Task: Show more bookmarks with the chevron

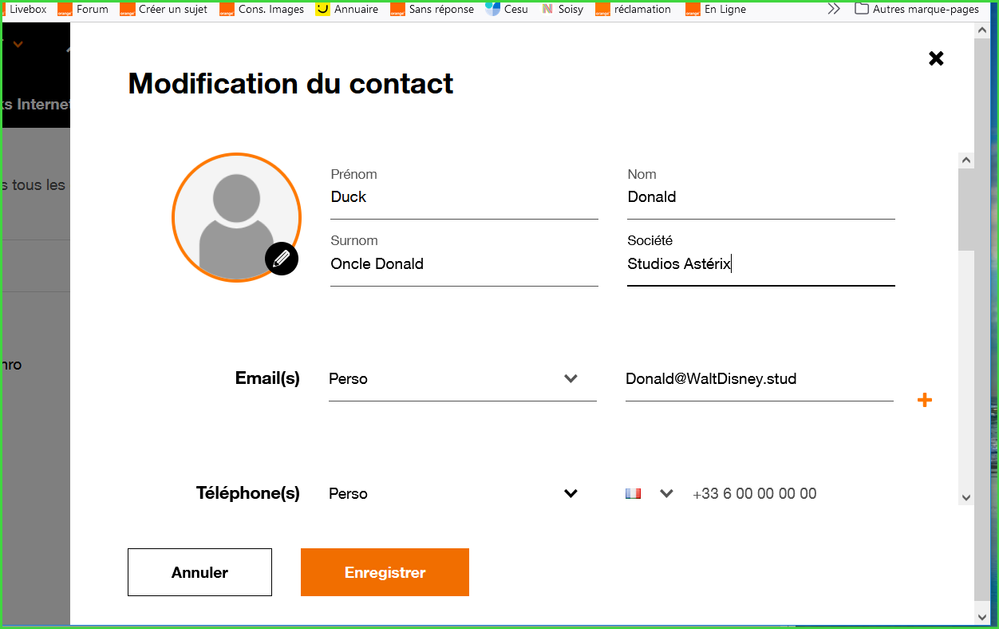Action: 833,9
